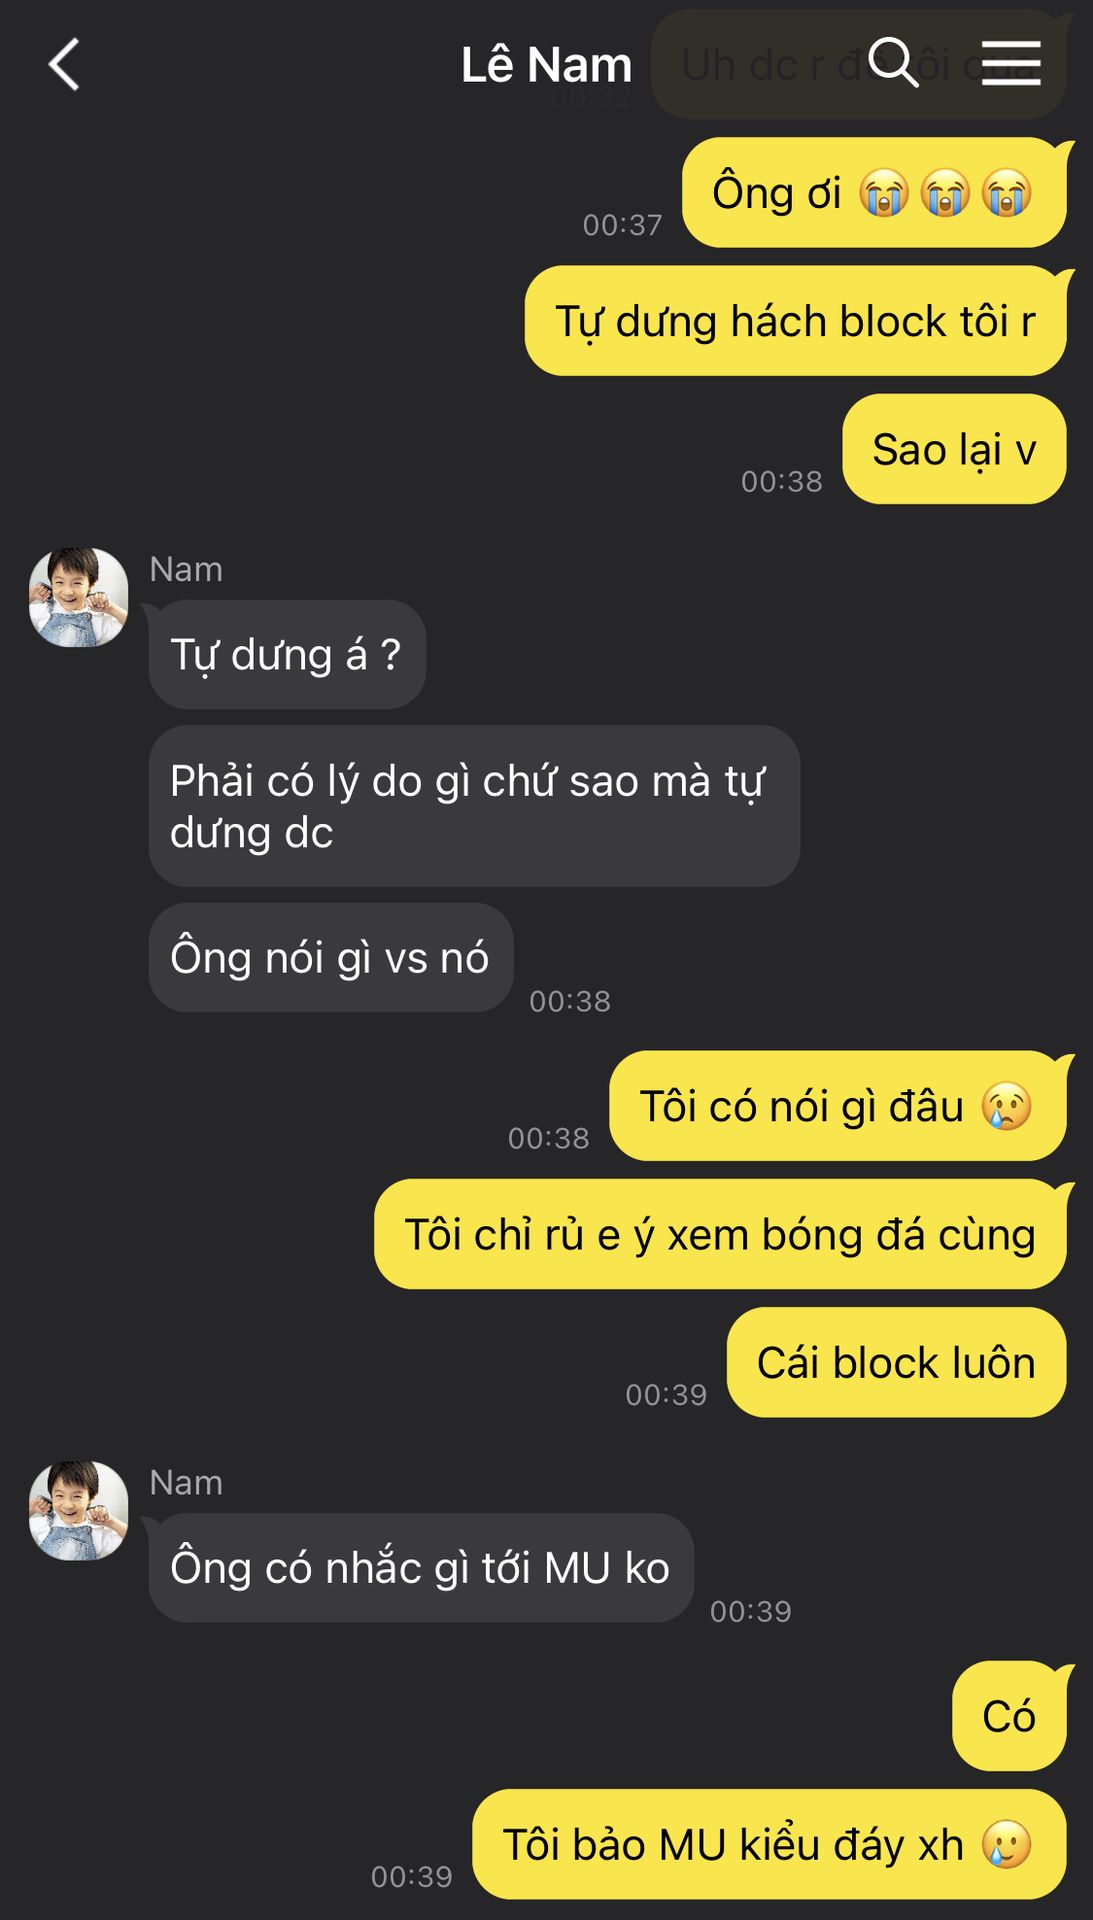Select the 'Ông nói gì vs nó' bubble
The image size is (1093, 1920).
pyautogui.click(x=331, y=958)
